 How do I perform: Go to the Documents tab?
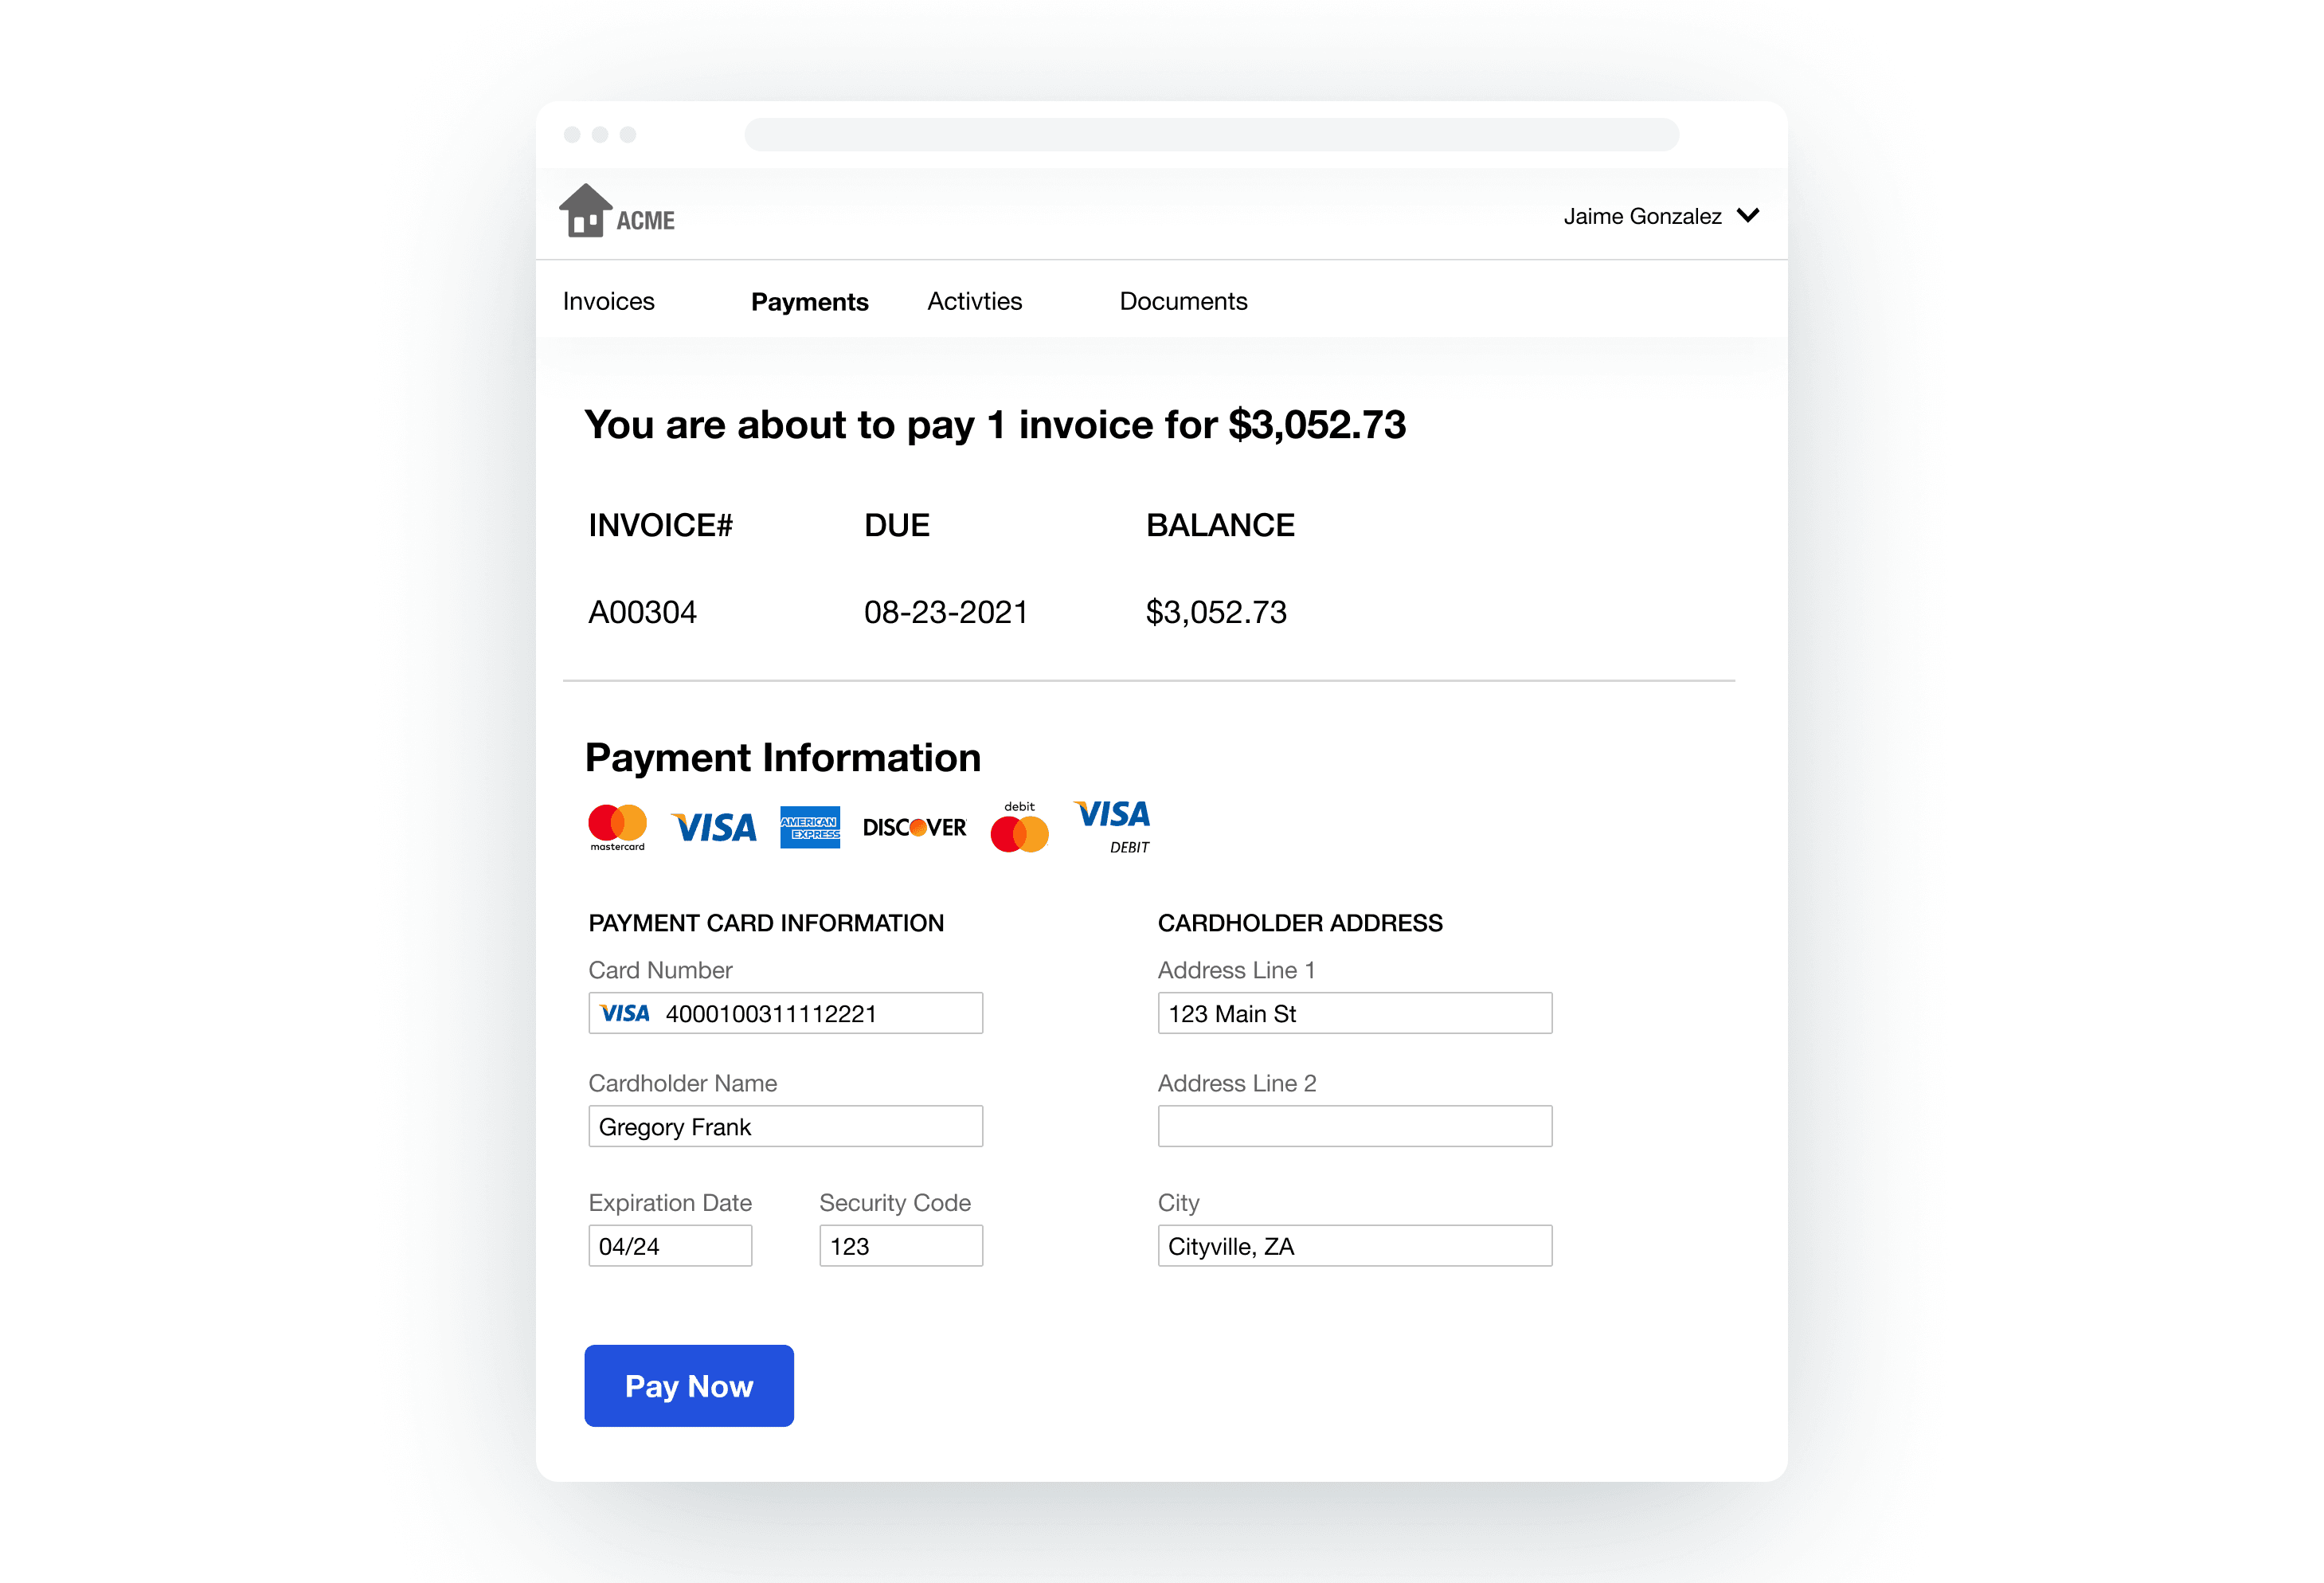1183,301
